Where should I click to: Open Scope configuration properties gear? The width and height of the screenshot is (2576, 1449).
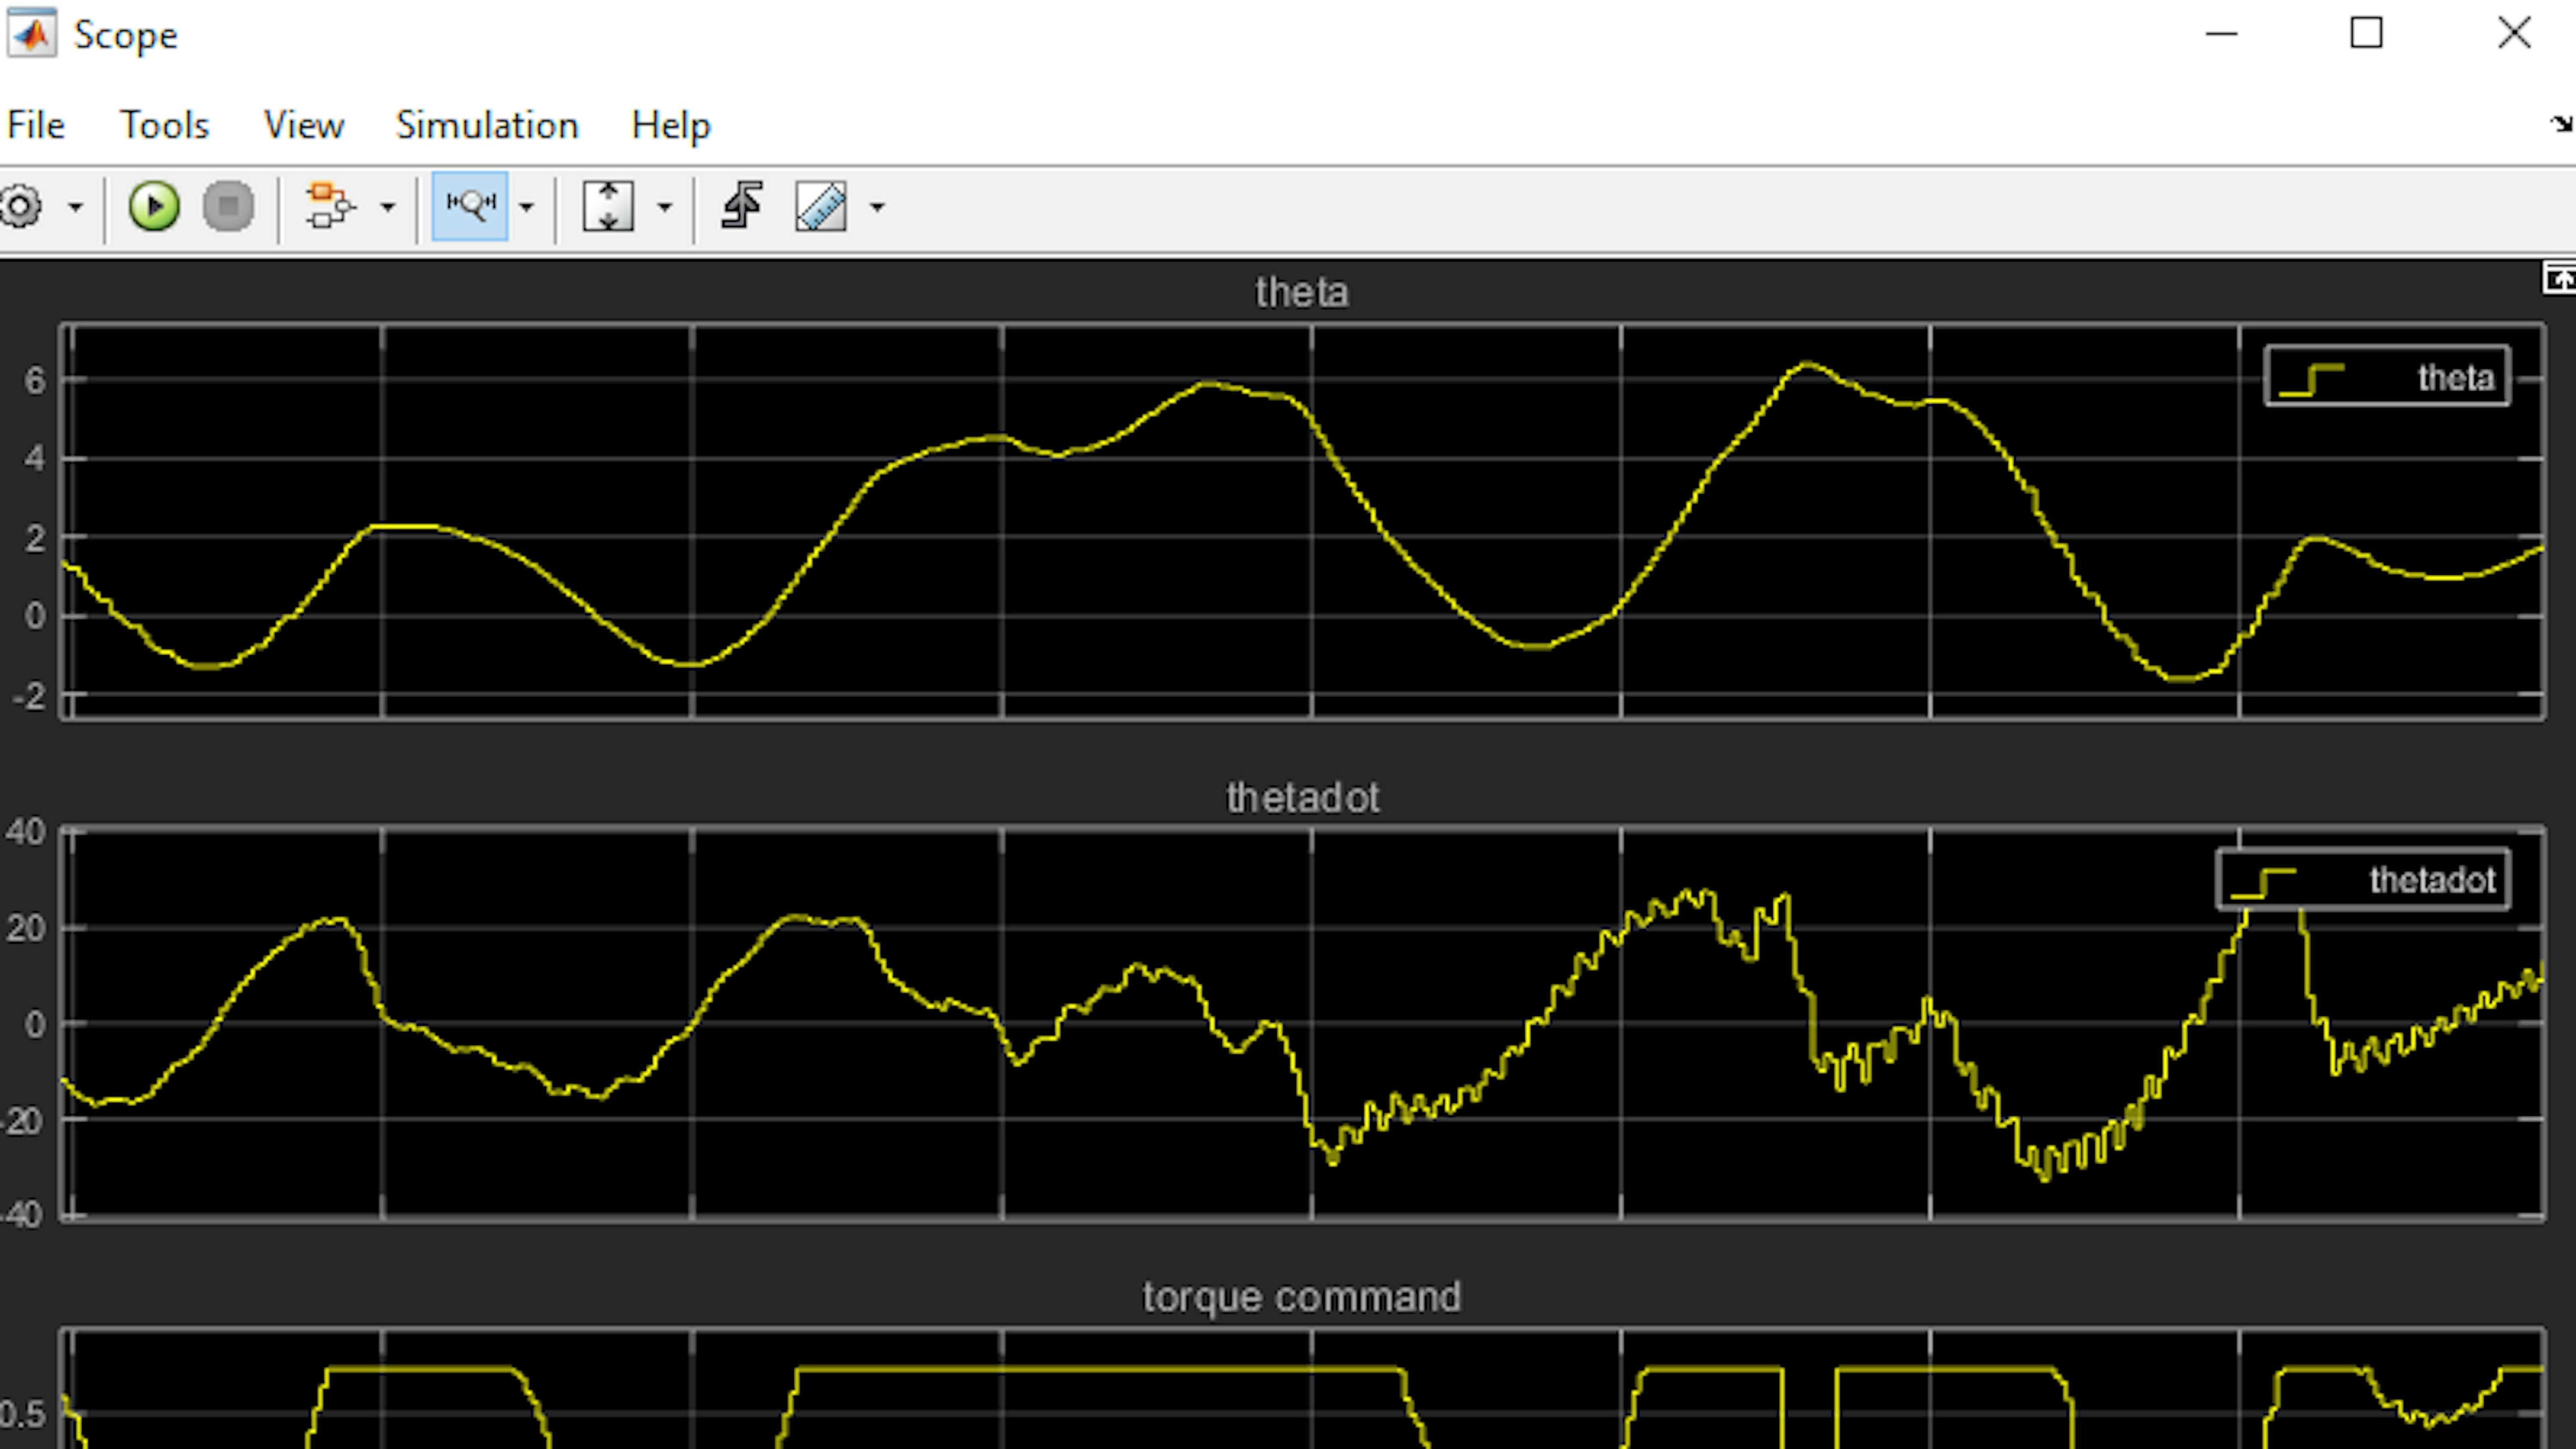[x=20, y=207]
